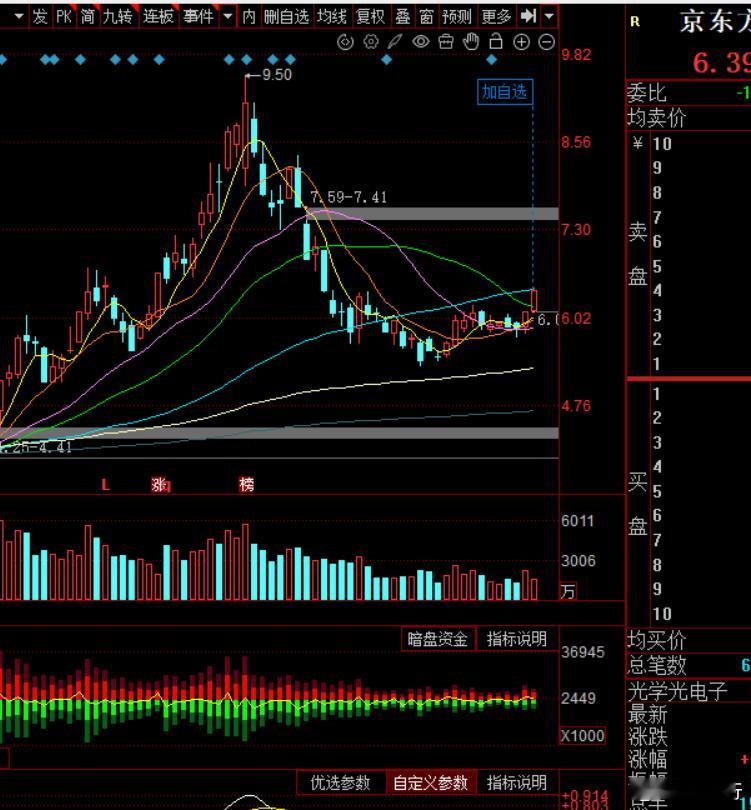Click the 买盘 buy-side label
751x810 pixels.
pos(638,505)
